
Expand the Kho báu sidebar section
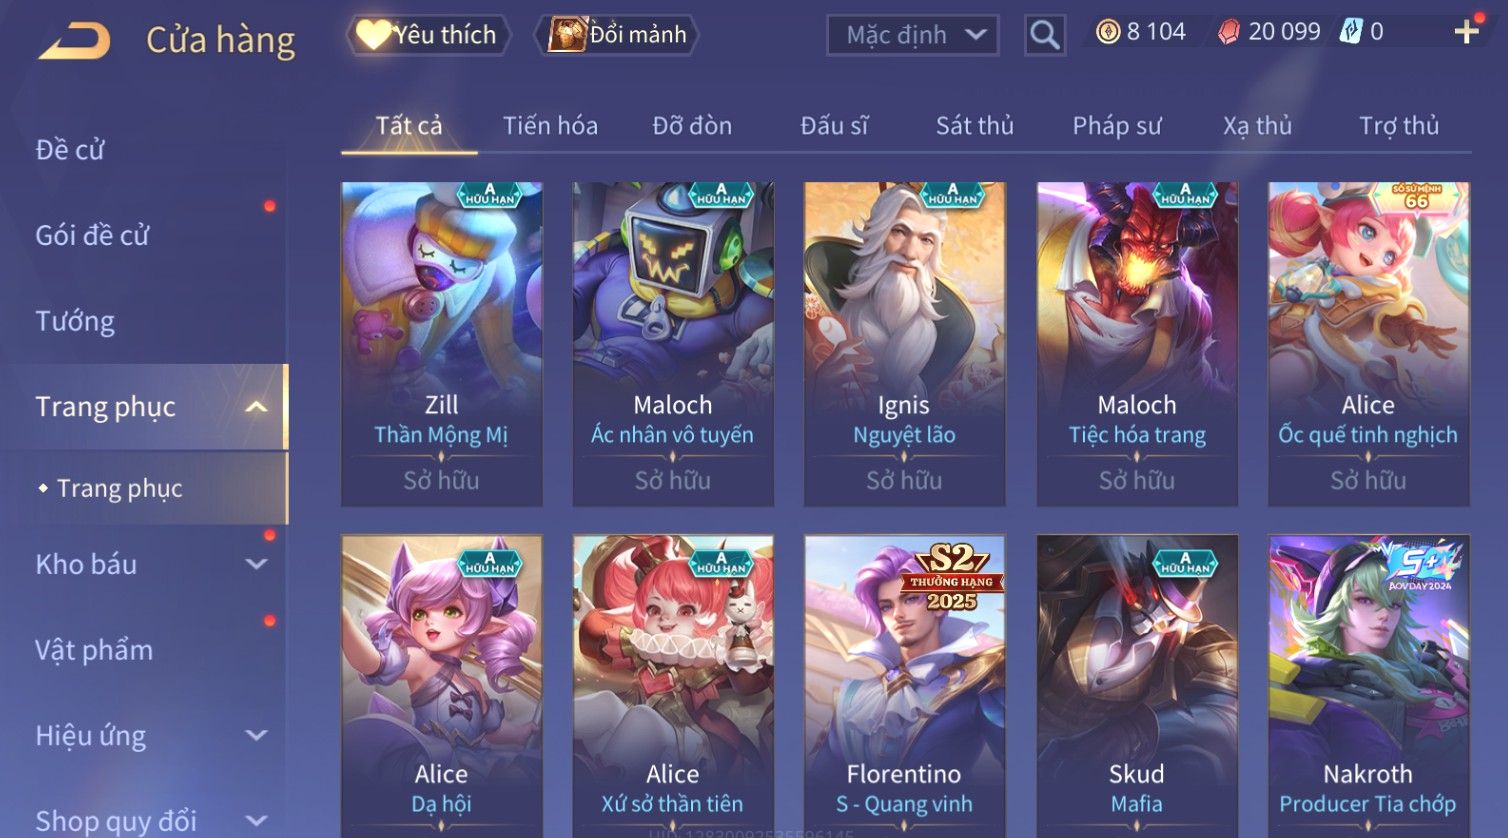pyautogui.click(x=256, y=564)
